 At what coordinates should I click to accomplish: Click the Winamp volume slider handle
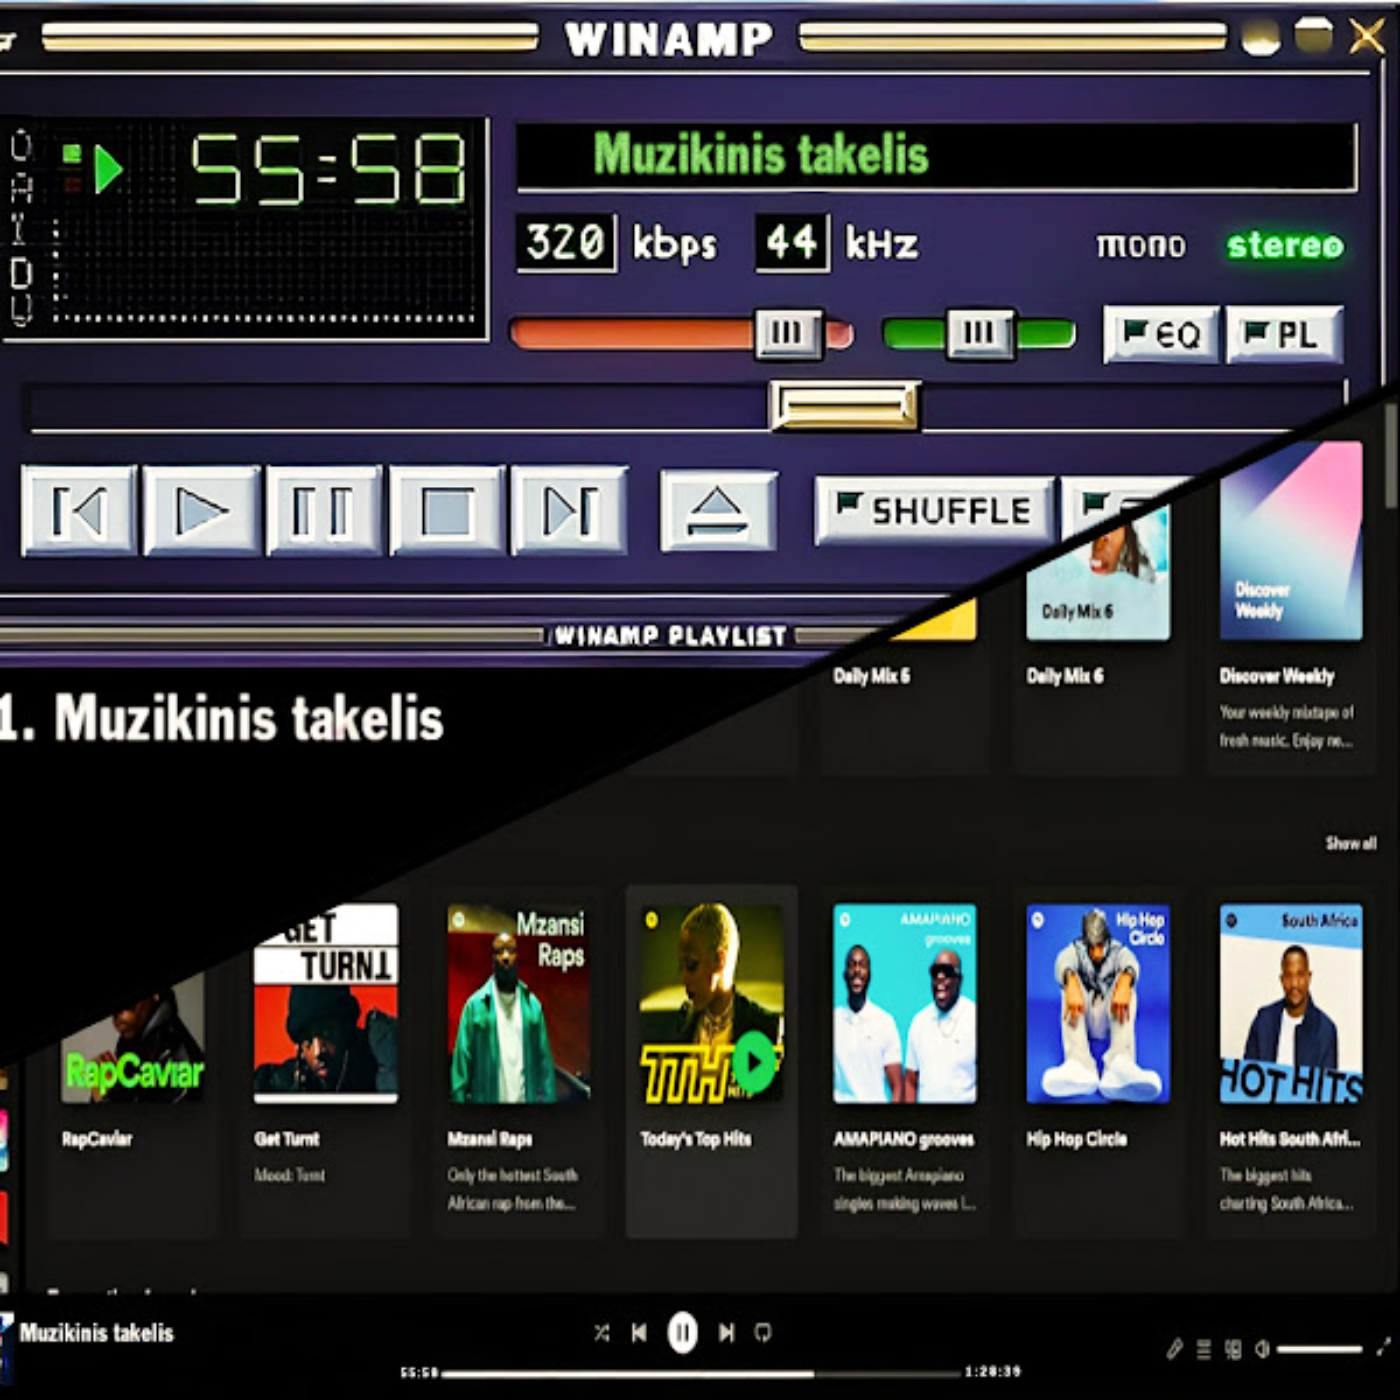[789, 333]
